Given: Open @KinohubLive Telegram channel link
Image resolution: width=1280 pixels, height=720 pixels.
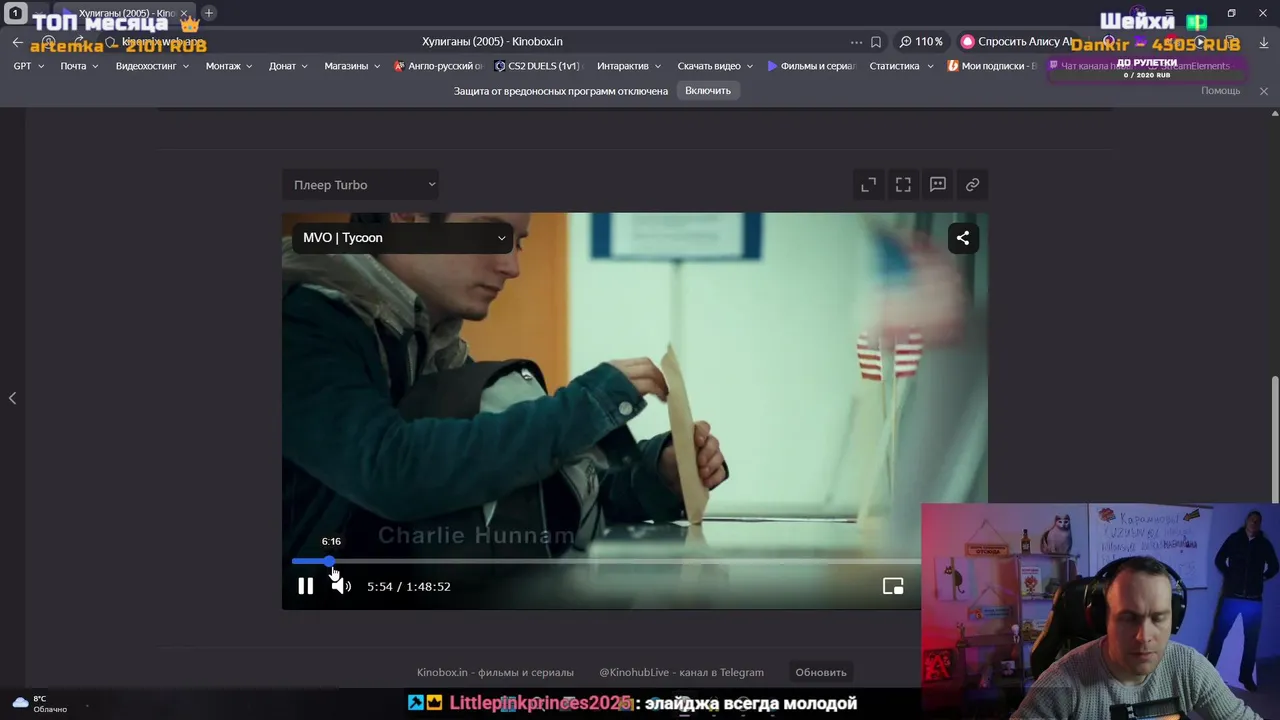Looking at the screenshot, I should [x=681, y=672].
